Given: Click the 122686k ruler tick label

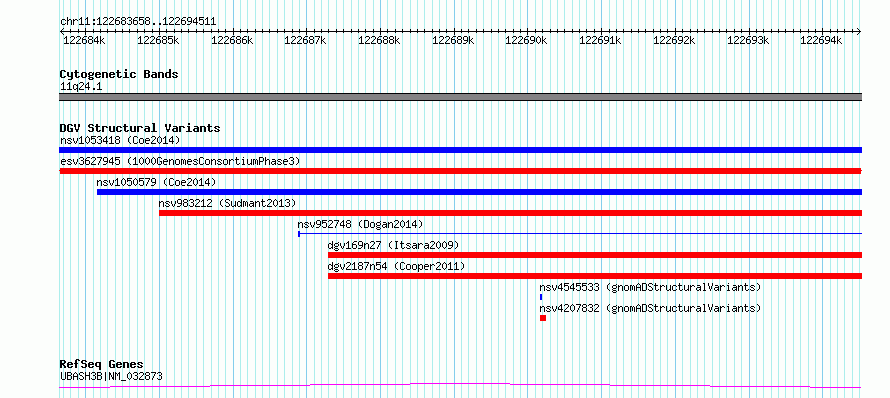Looking at the screenshot, I should pos(232,40).
